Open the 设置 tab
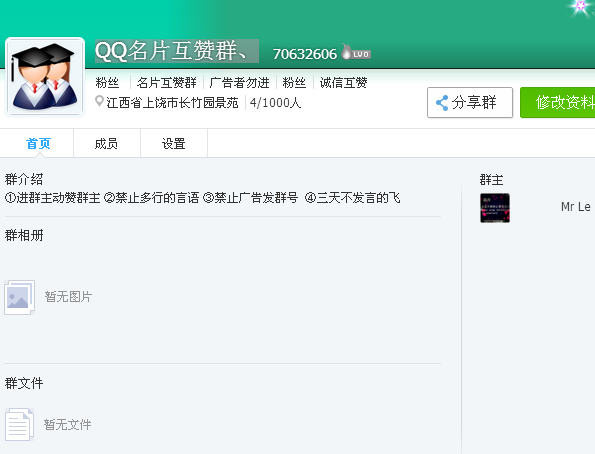This screenshot has height=454, width=595. [174, 143]
